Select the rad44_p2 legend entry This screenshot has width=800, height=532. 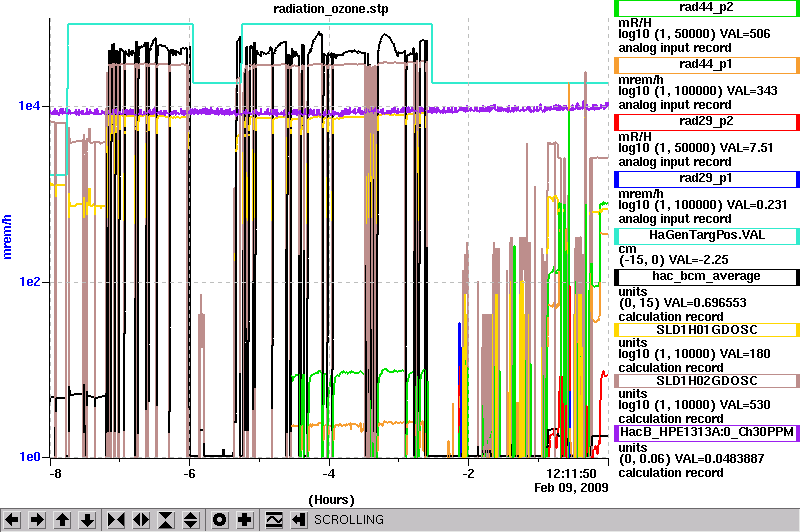pyautogui.click(x=707, y=8)
